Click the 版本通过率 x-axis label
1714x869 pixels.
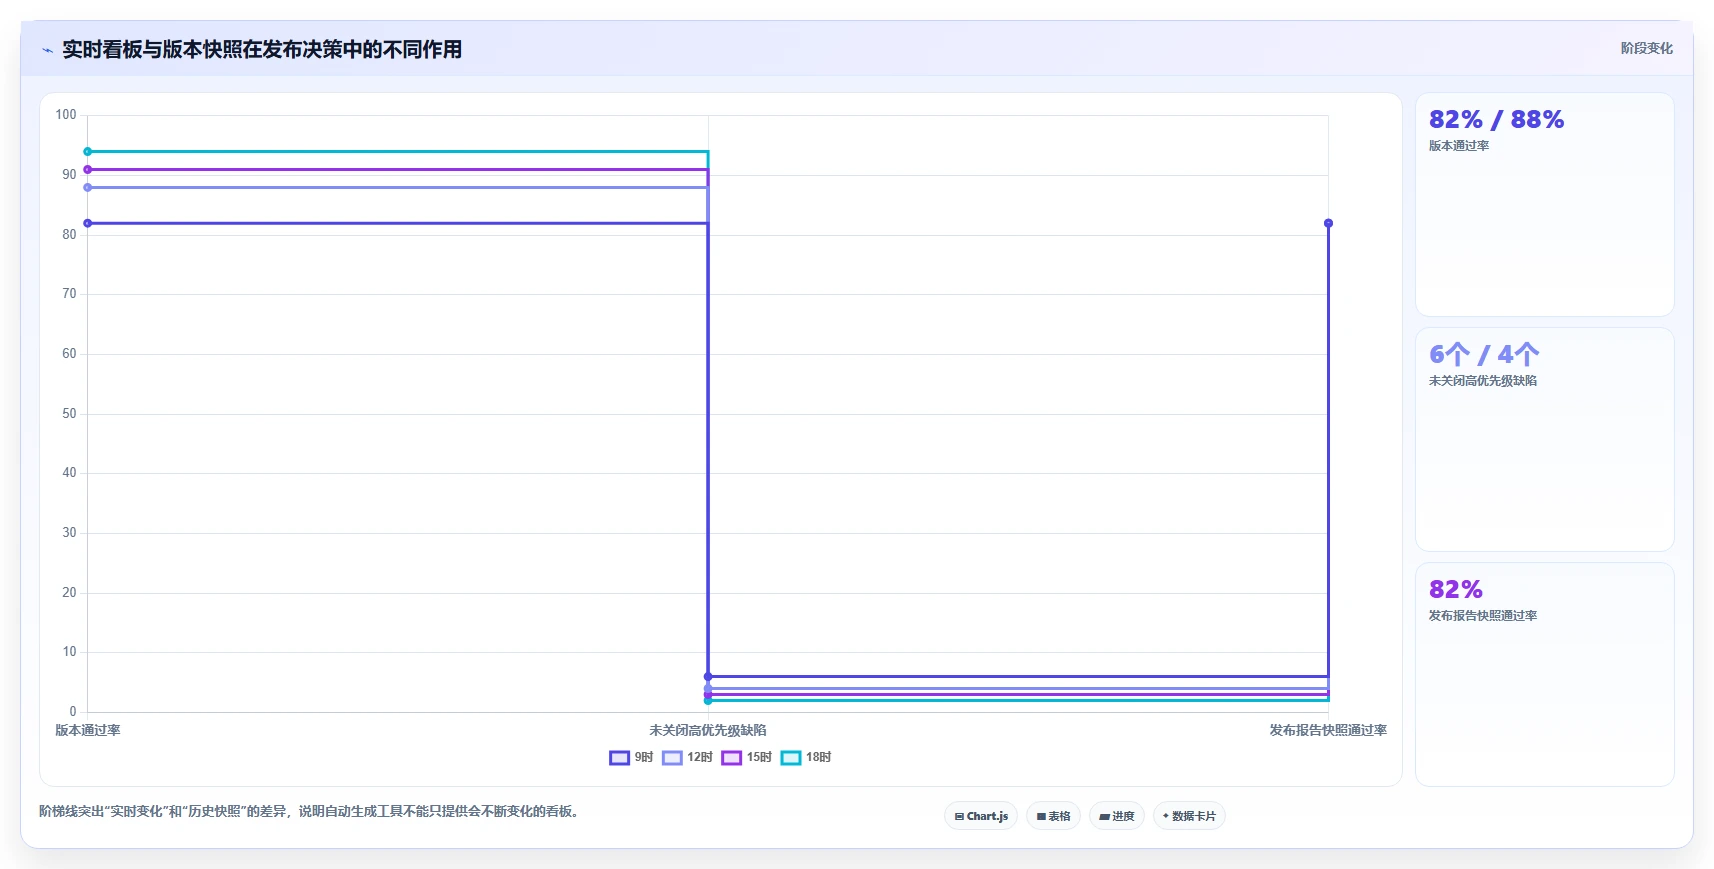(88, 730)
